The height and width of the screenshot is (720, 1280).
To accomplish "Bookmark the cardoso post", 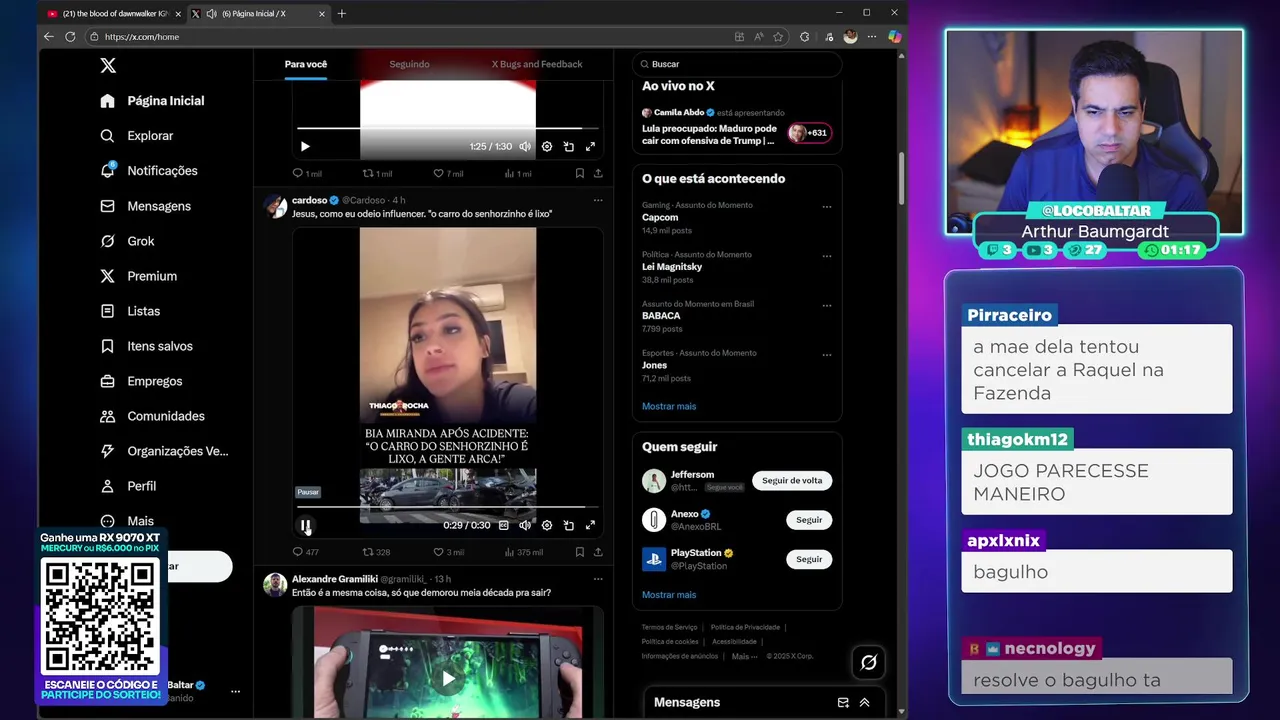I will pos(579,552).
